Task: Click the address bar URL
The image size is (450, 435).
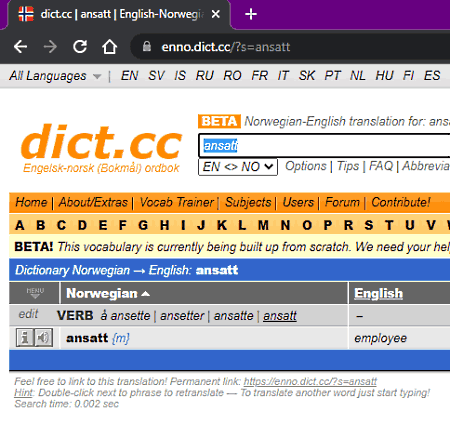Action: point(226,47)
